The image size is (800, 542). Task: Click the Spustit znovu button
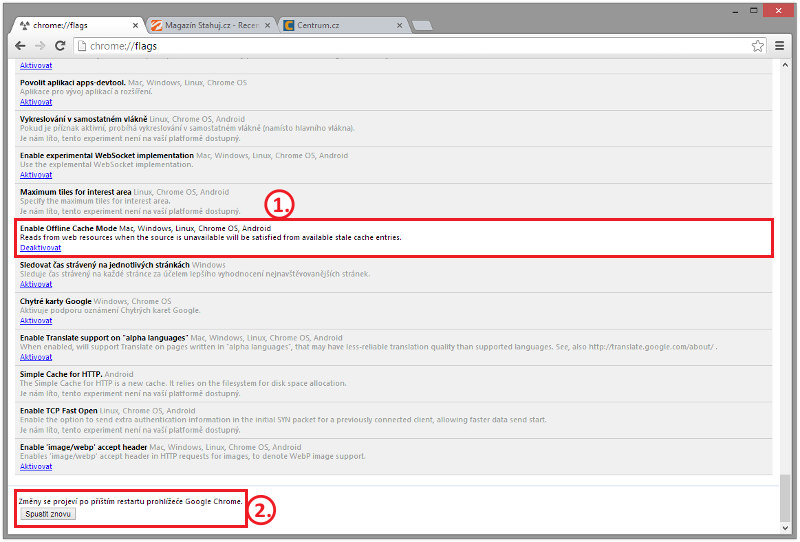(48, 514)
